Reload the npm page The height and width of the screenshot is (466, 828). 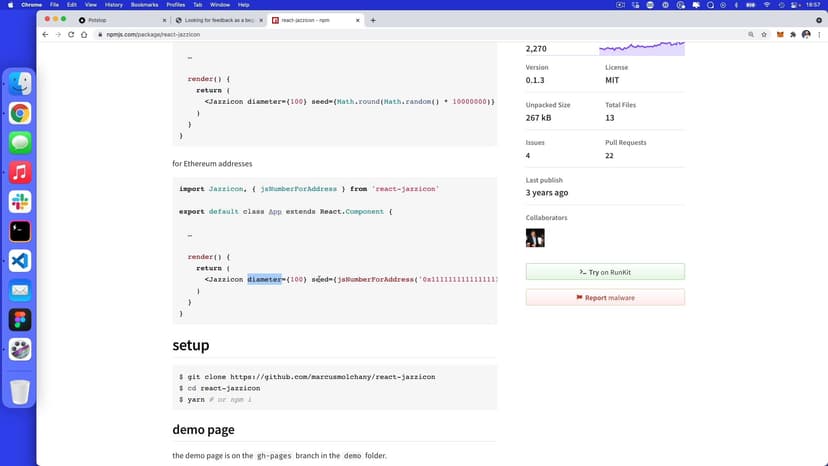pyautogui.click(x=70, y=35)
